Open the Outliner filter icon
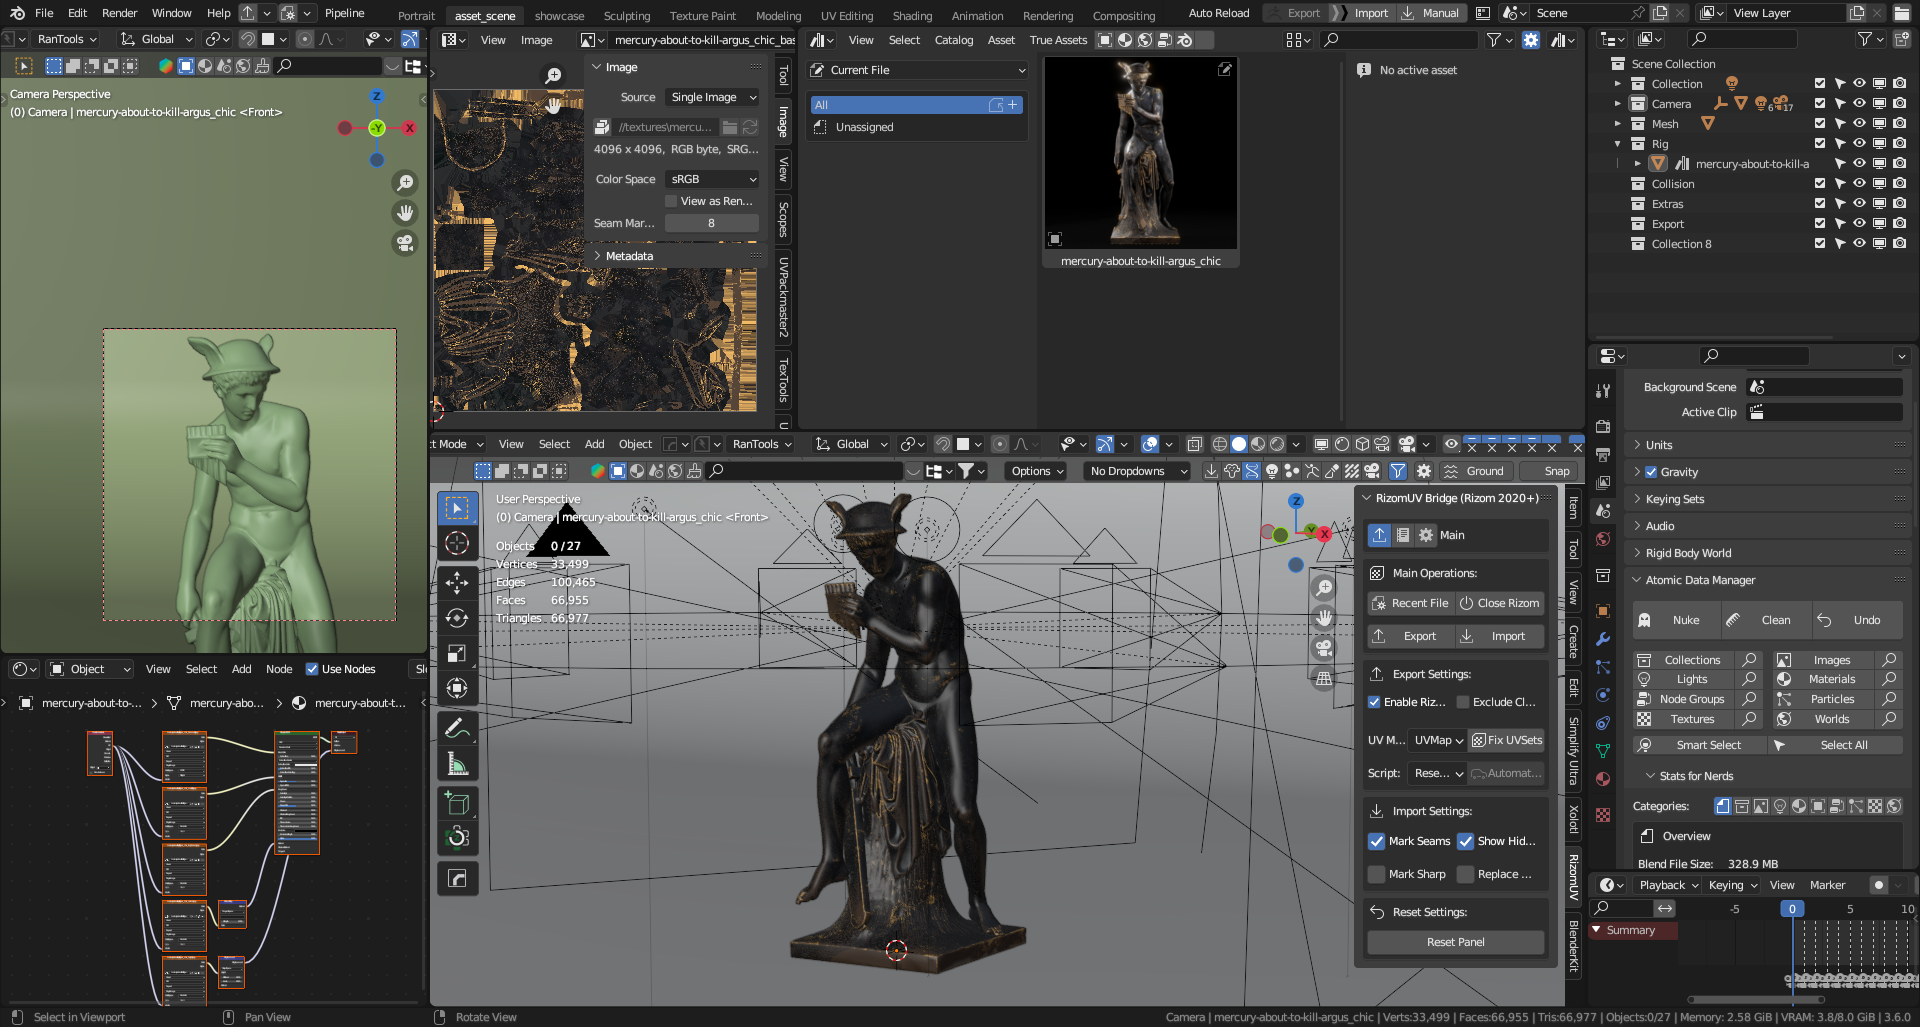Viewport: 1920px width, 1027px height. tap(1866, 39)
